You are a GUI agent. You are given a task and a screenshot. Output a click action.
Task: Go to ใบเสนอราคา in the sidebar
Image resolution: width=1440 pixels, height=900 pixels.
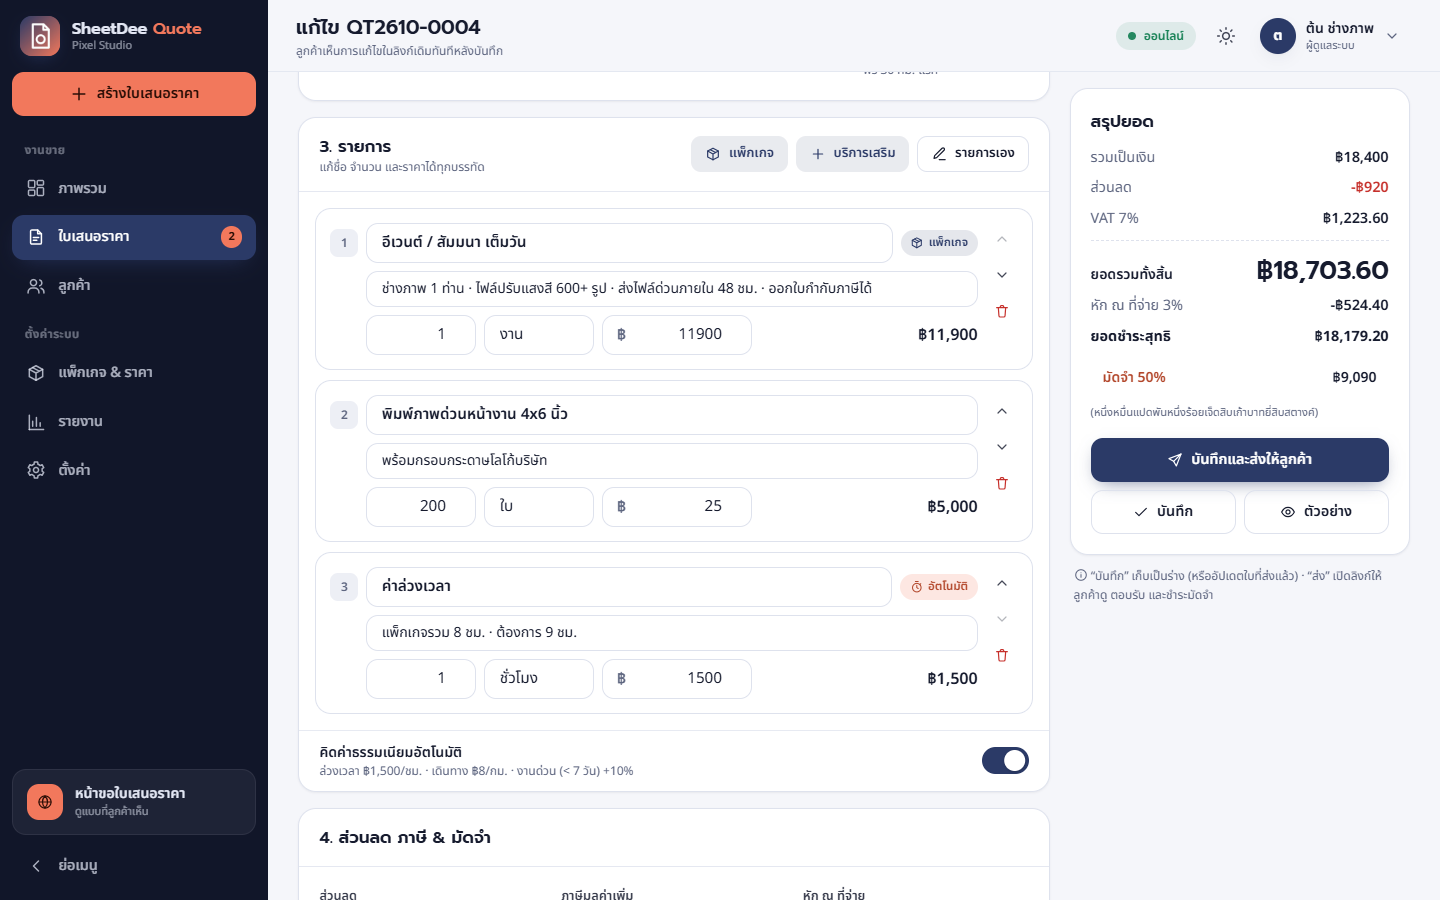coord(134,237)
